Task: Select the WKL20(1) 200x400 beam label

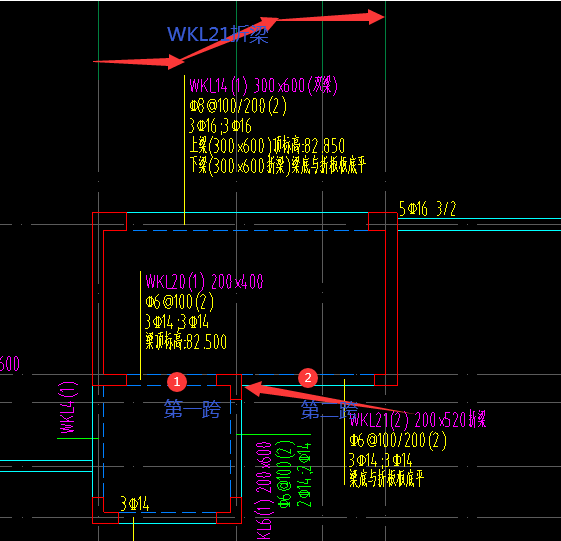Action: coord(204,282)
